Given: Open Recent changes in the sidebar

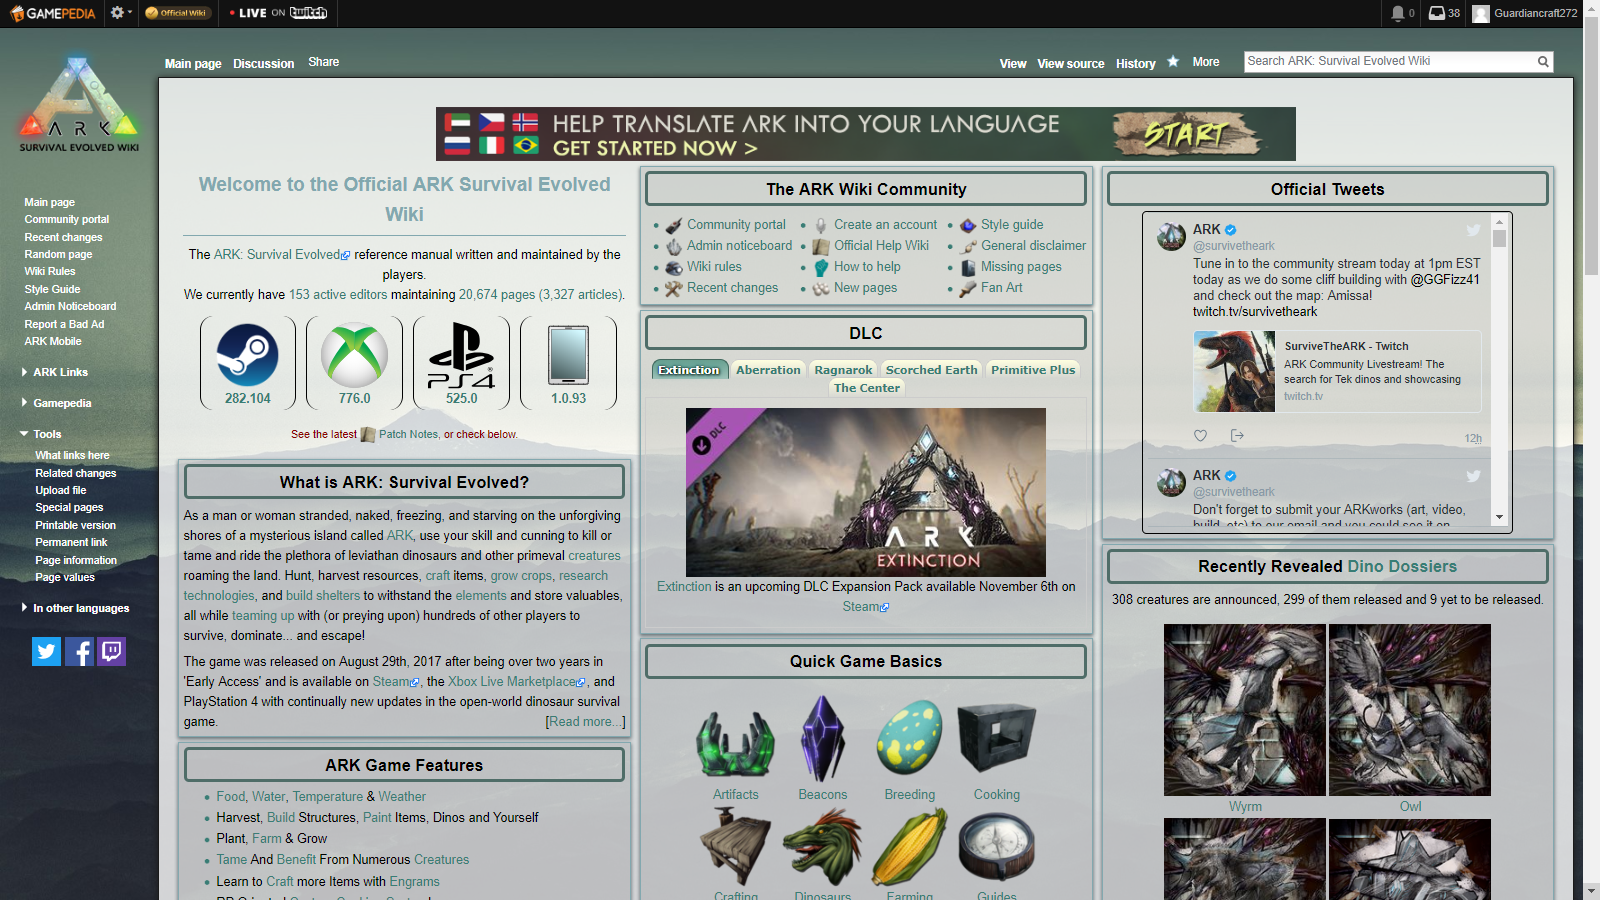Looking at the screenshot, I should click(x=63, y=237).
